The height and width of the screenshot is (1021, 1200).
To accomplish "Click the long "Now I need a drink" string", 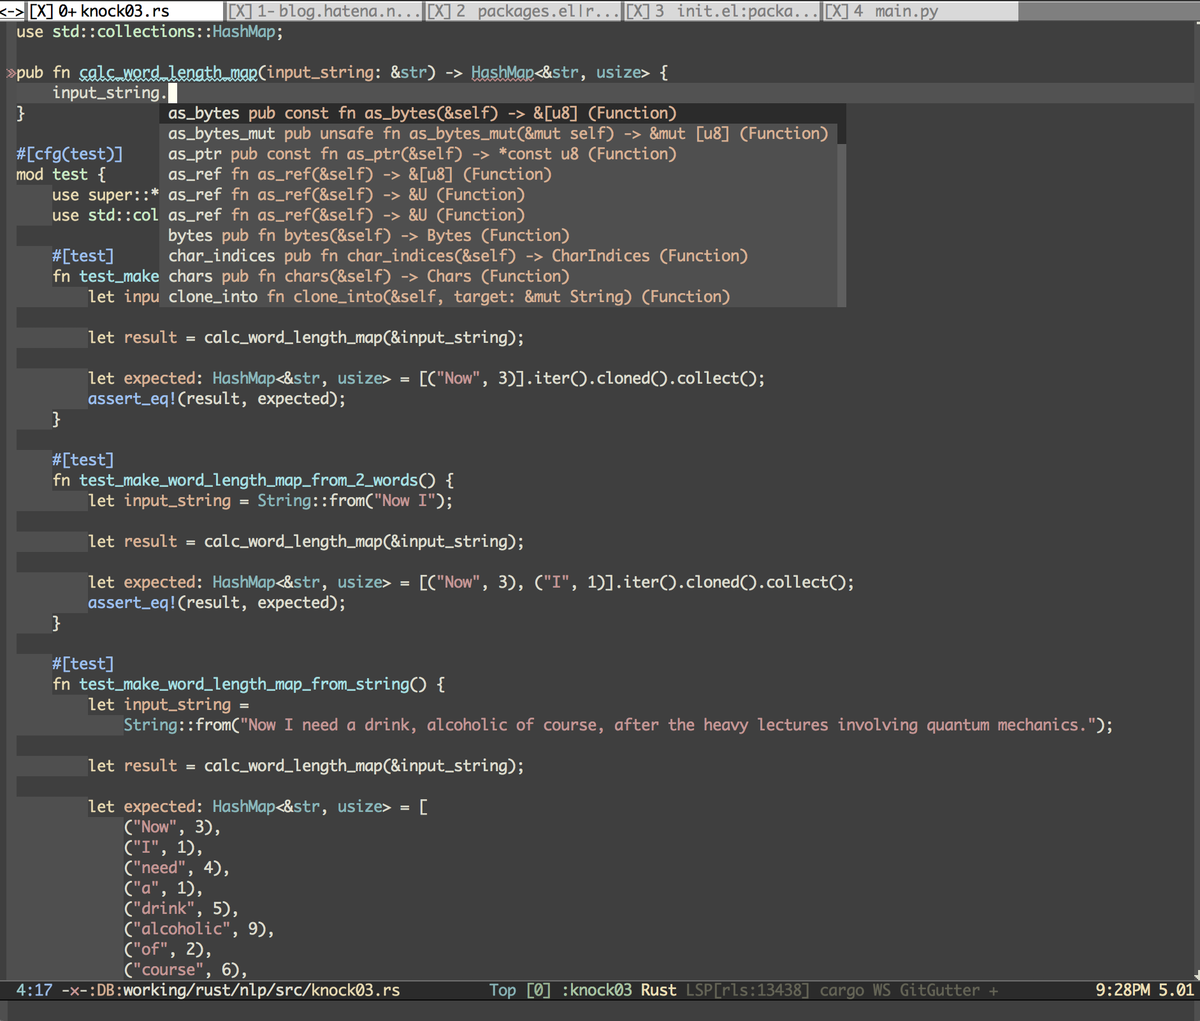I will [x=666, y=725].
